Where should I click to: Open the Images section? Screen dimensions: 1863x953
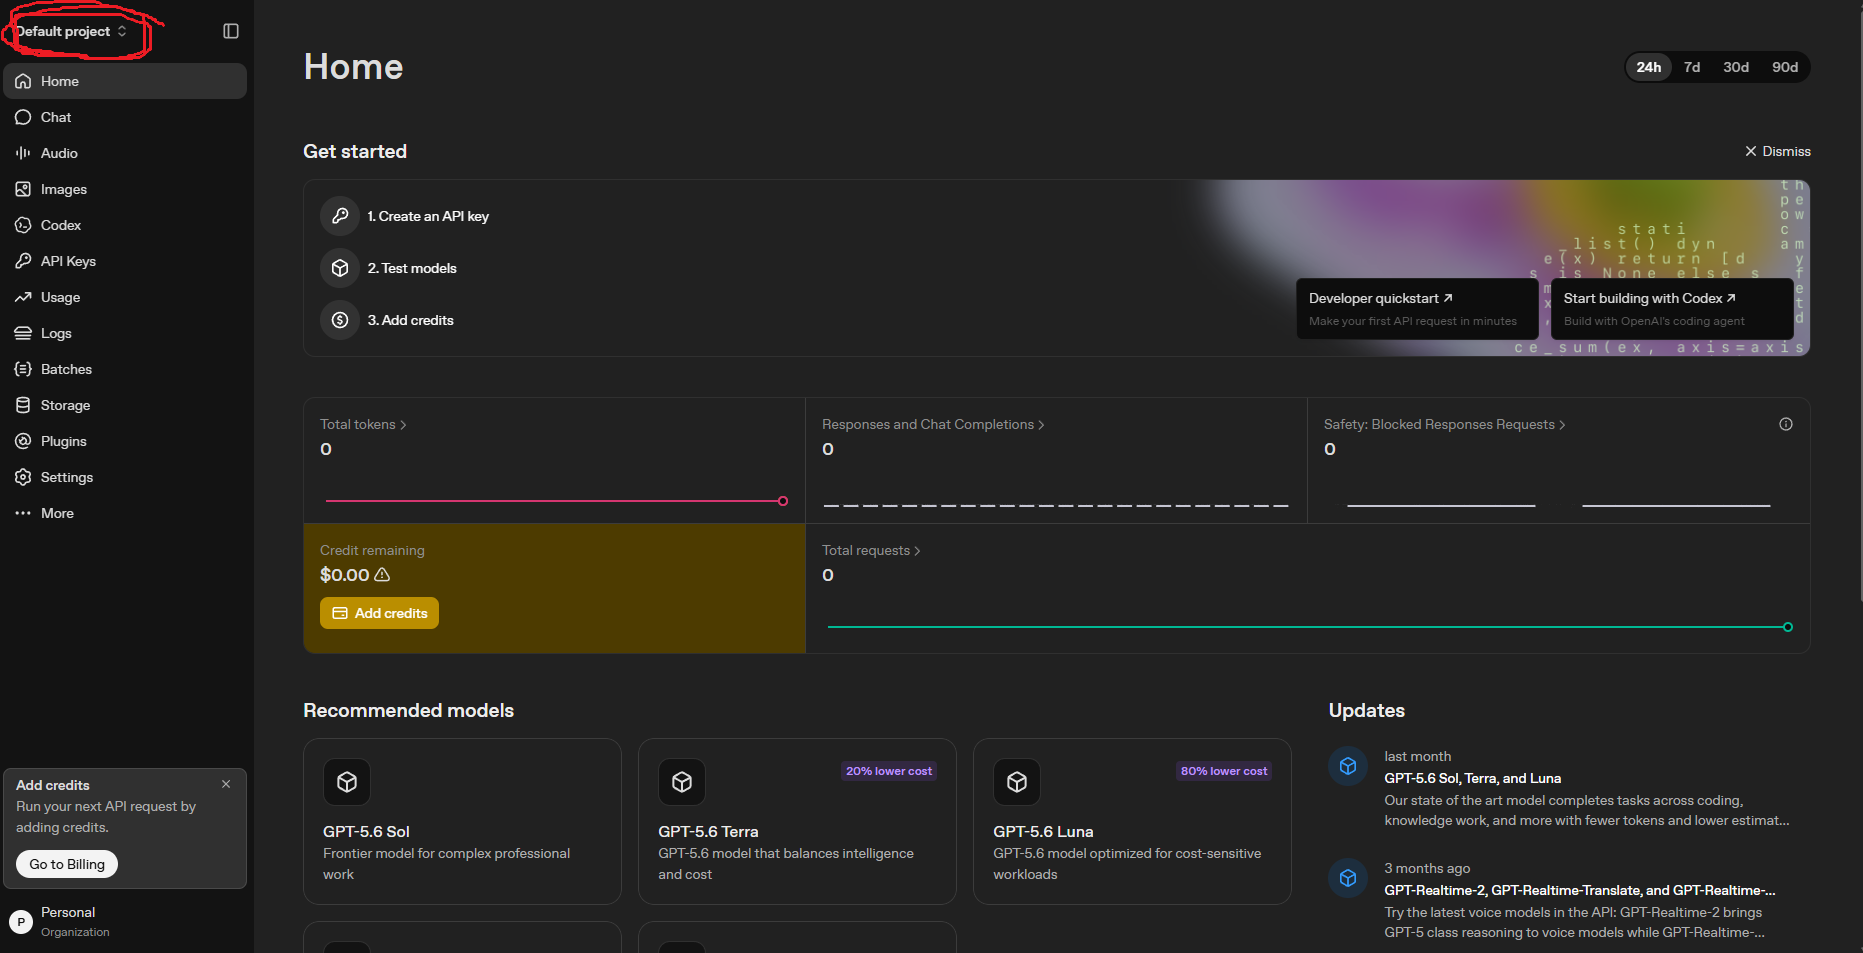(x=125, y=189)
